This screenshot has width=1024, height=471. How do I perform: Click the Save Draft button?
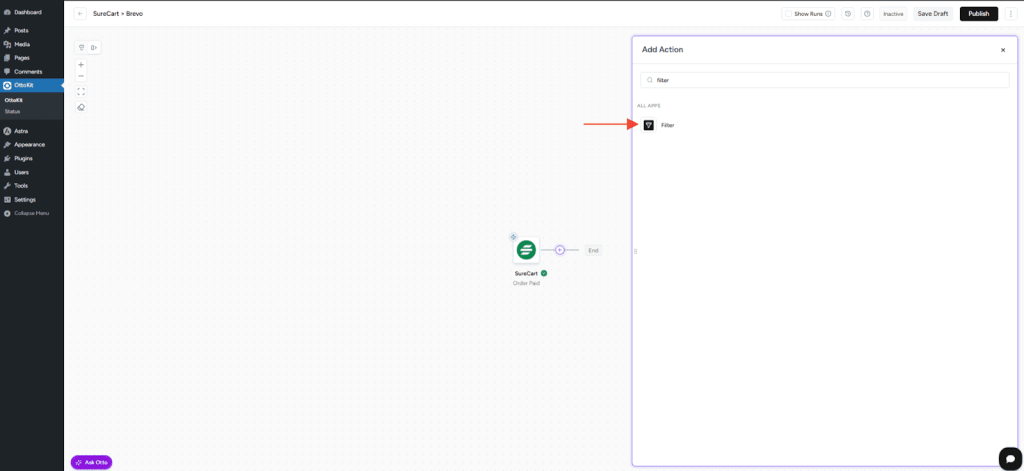[x=932, y=14]
